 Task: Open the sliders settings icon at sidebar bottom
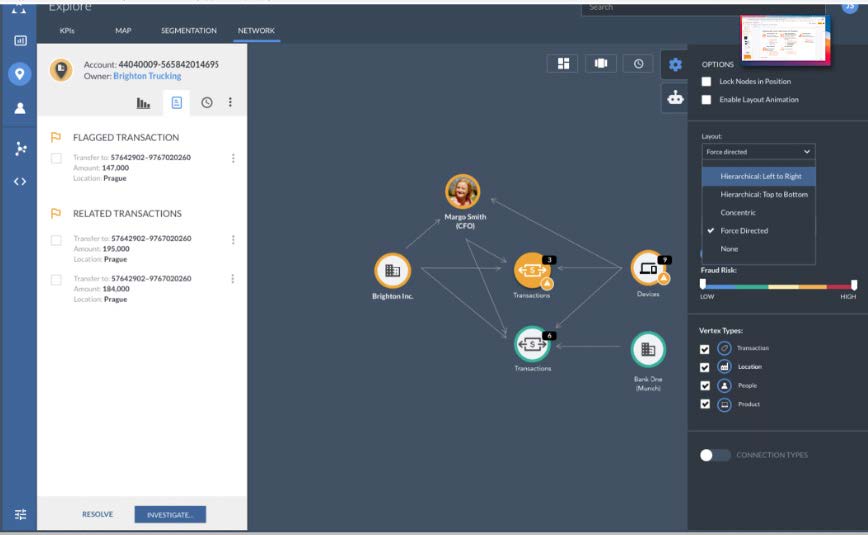(x=20, y=515)
